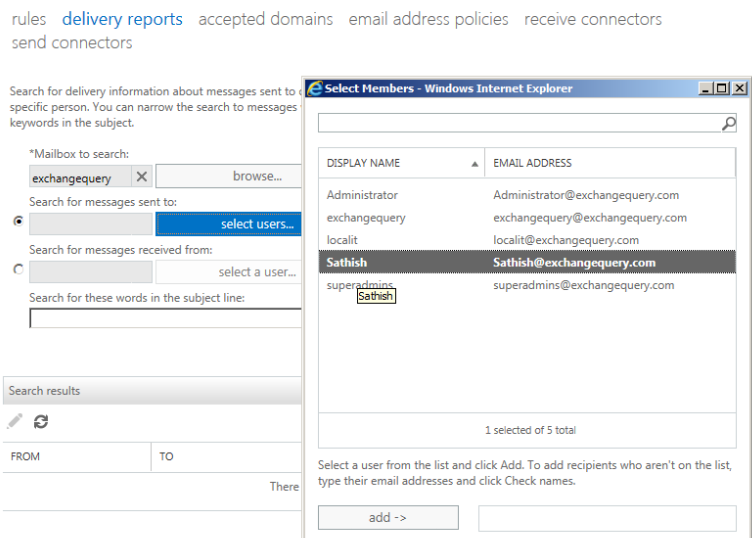This screenshot has width=752, height=538.
Task: Select the superadmins row
Action: pos(527,285)
